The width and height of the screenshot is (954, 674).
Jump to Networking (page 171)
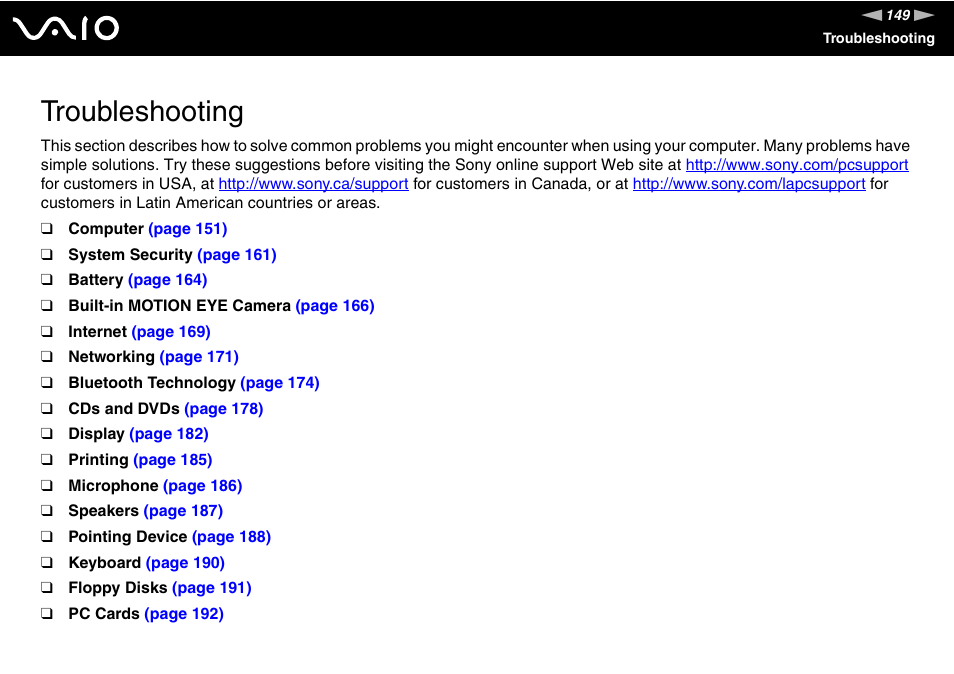tap(199, 357)
